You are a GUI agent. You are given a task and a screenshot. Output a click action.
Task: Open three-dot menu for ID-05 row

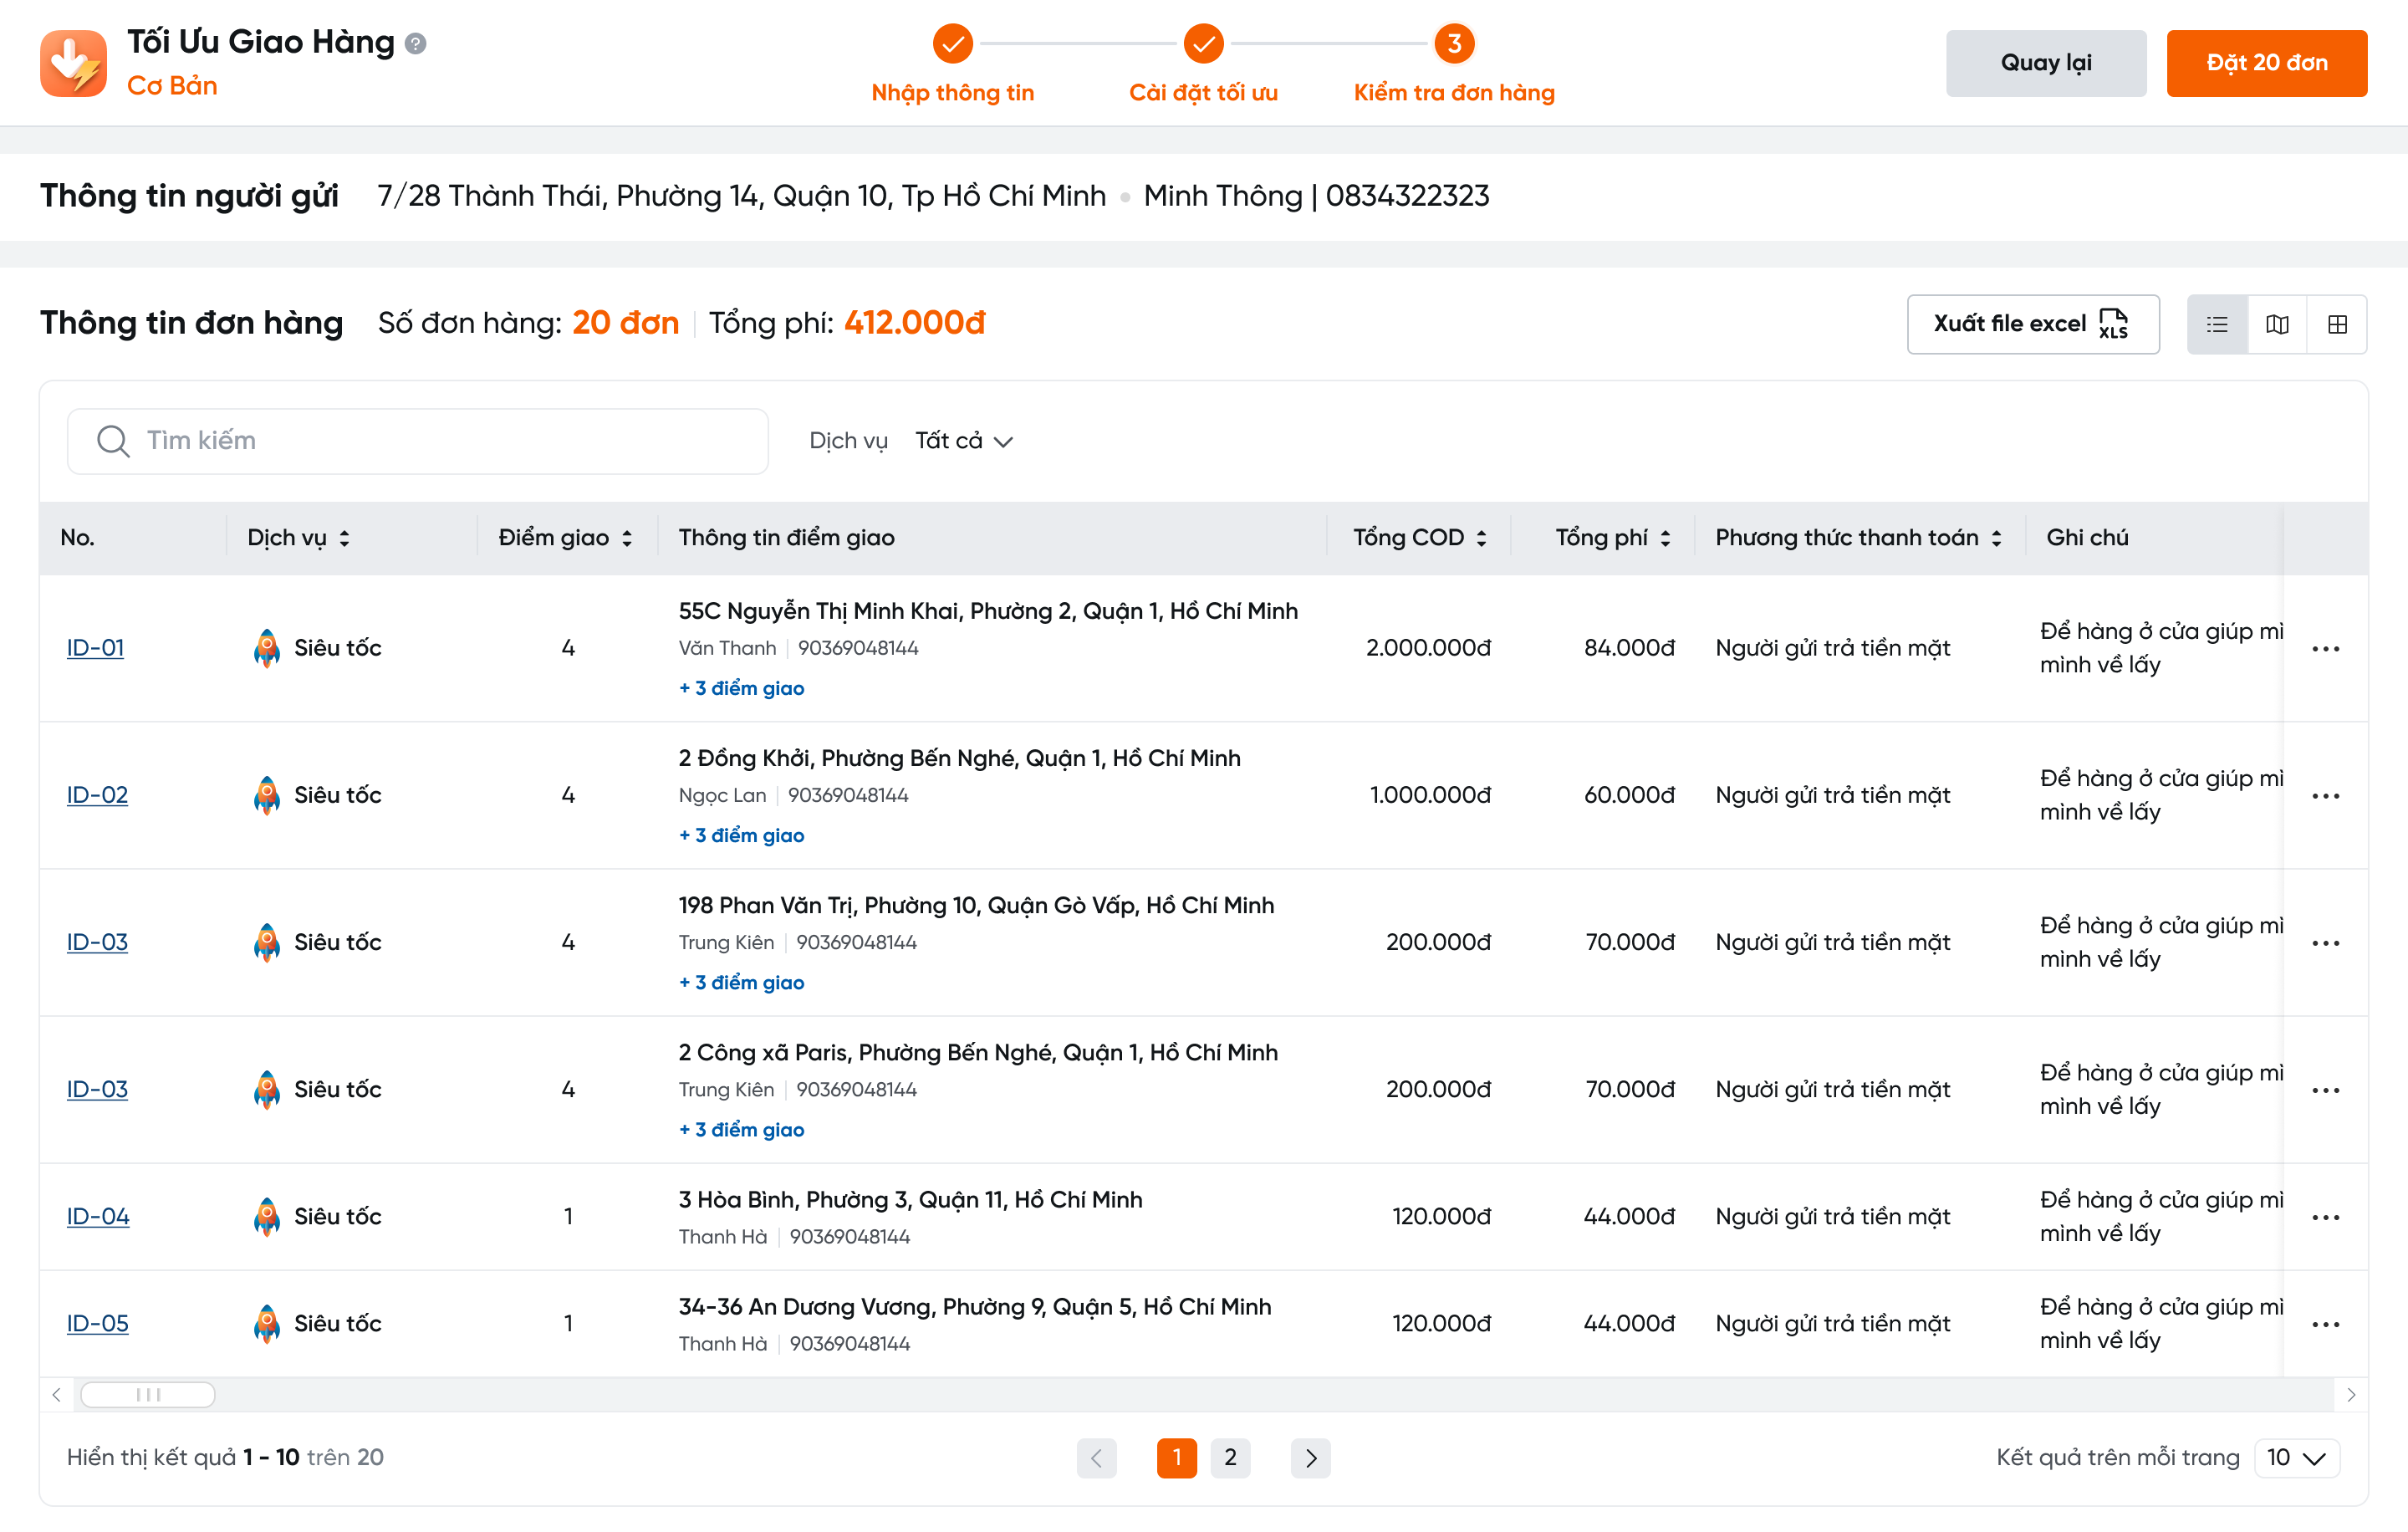click(2325, 1324)
